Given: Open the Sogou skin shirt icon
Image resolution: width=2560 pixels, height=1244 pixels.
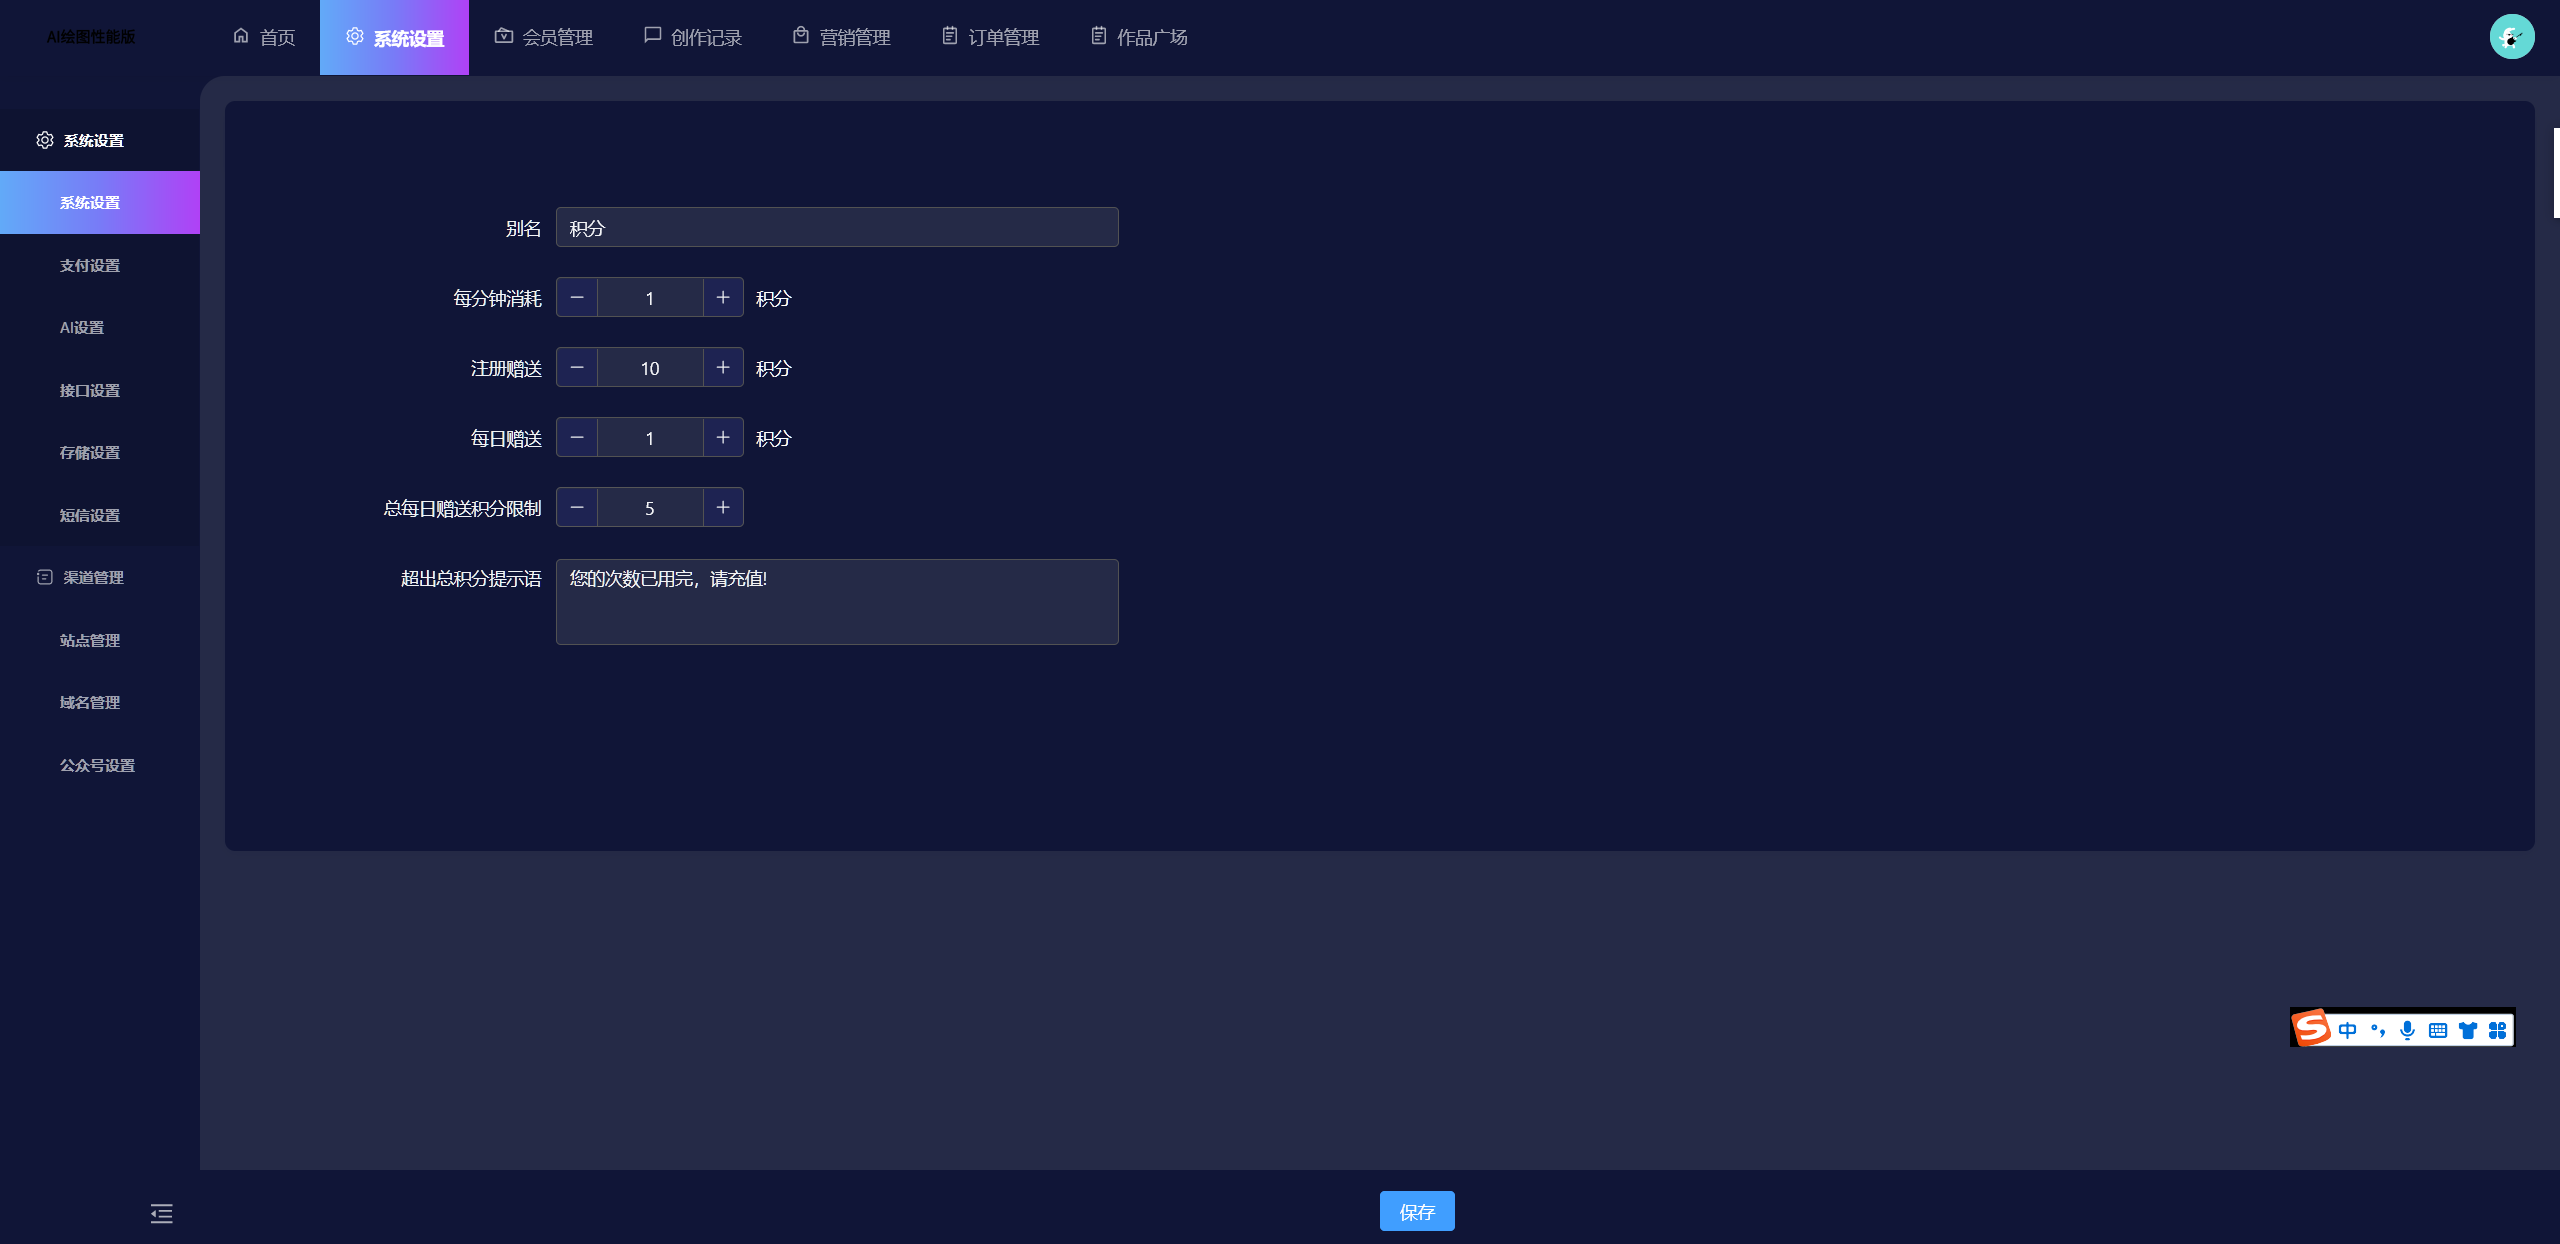Looking at the screenshot, I should click(x=2467, y=1030).
